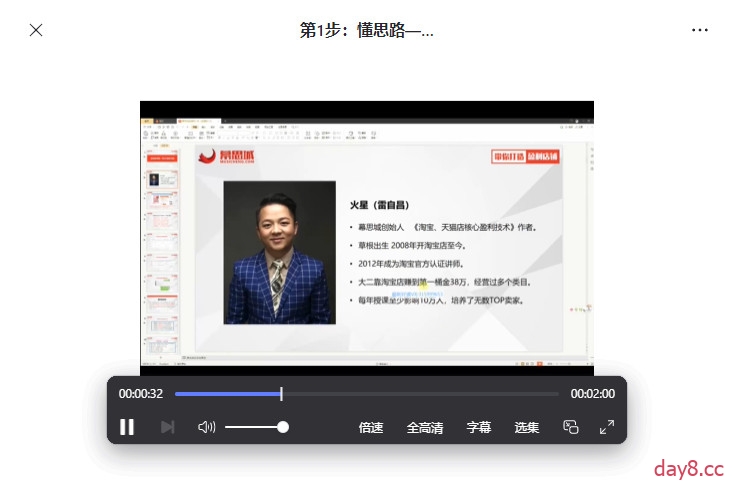This screenshot has width=734, height=484.
Task: Click the day8.cc watermark link
Action: 688,467
